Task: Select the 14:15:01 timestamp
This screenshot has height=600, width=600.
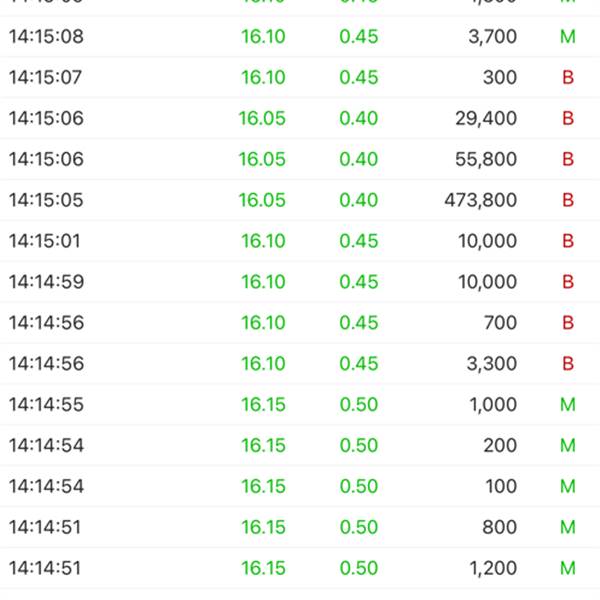Action: click(x=45, y=242)
